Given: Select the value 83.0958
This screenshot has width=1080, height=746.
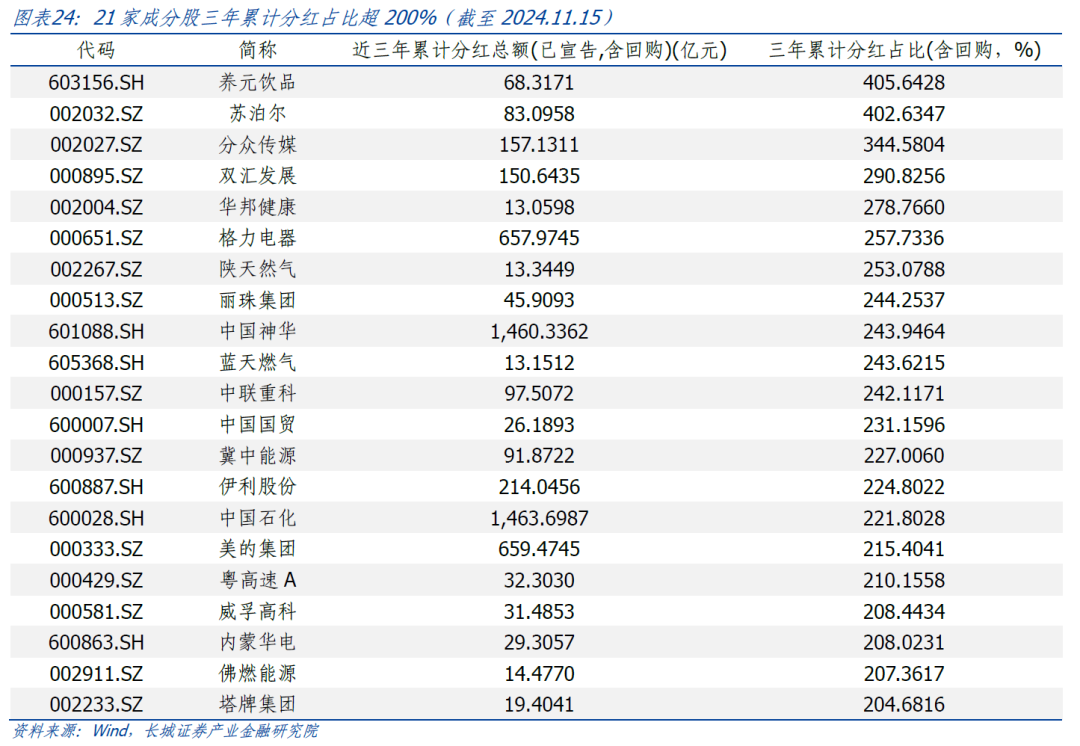Looking at the screenshot, I should pos(539,114).
